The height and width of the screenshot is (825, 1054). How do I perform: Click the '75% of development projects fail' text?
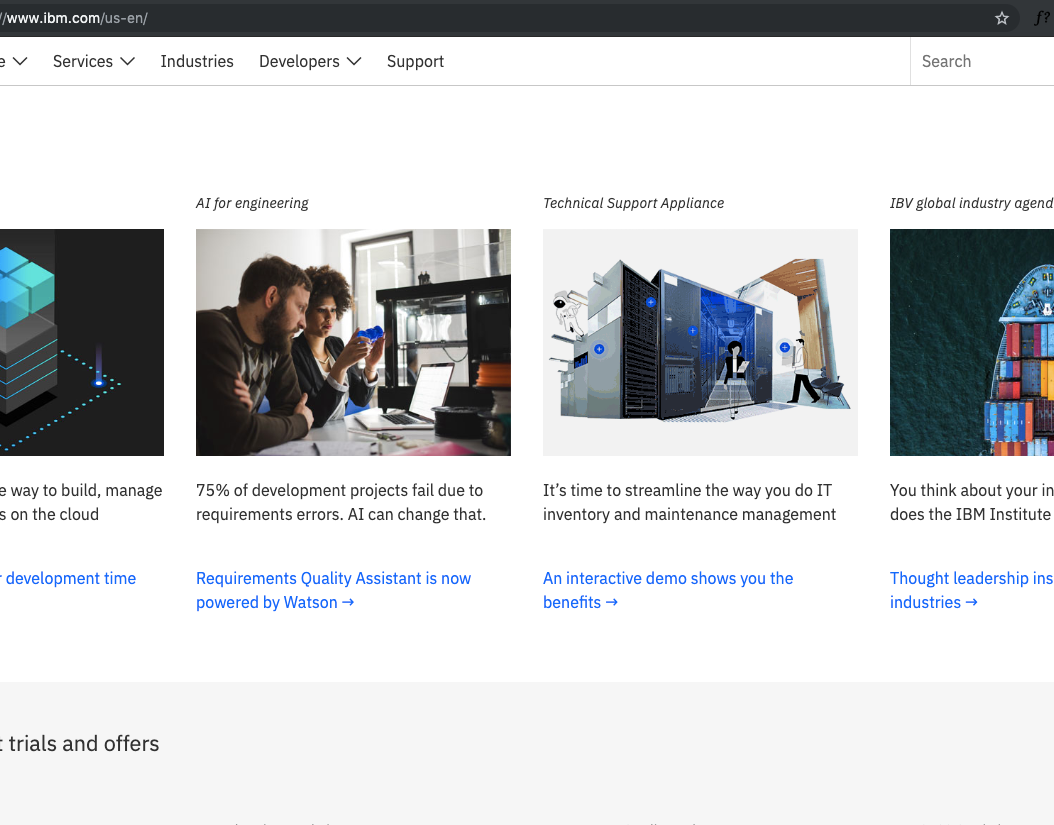[x=341, y=502]
